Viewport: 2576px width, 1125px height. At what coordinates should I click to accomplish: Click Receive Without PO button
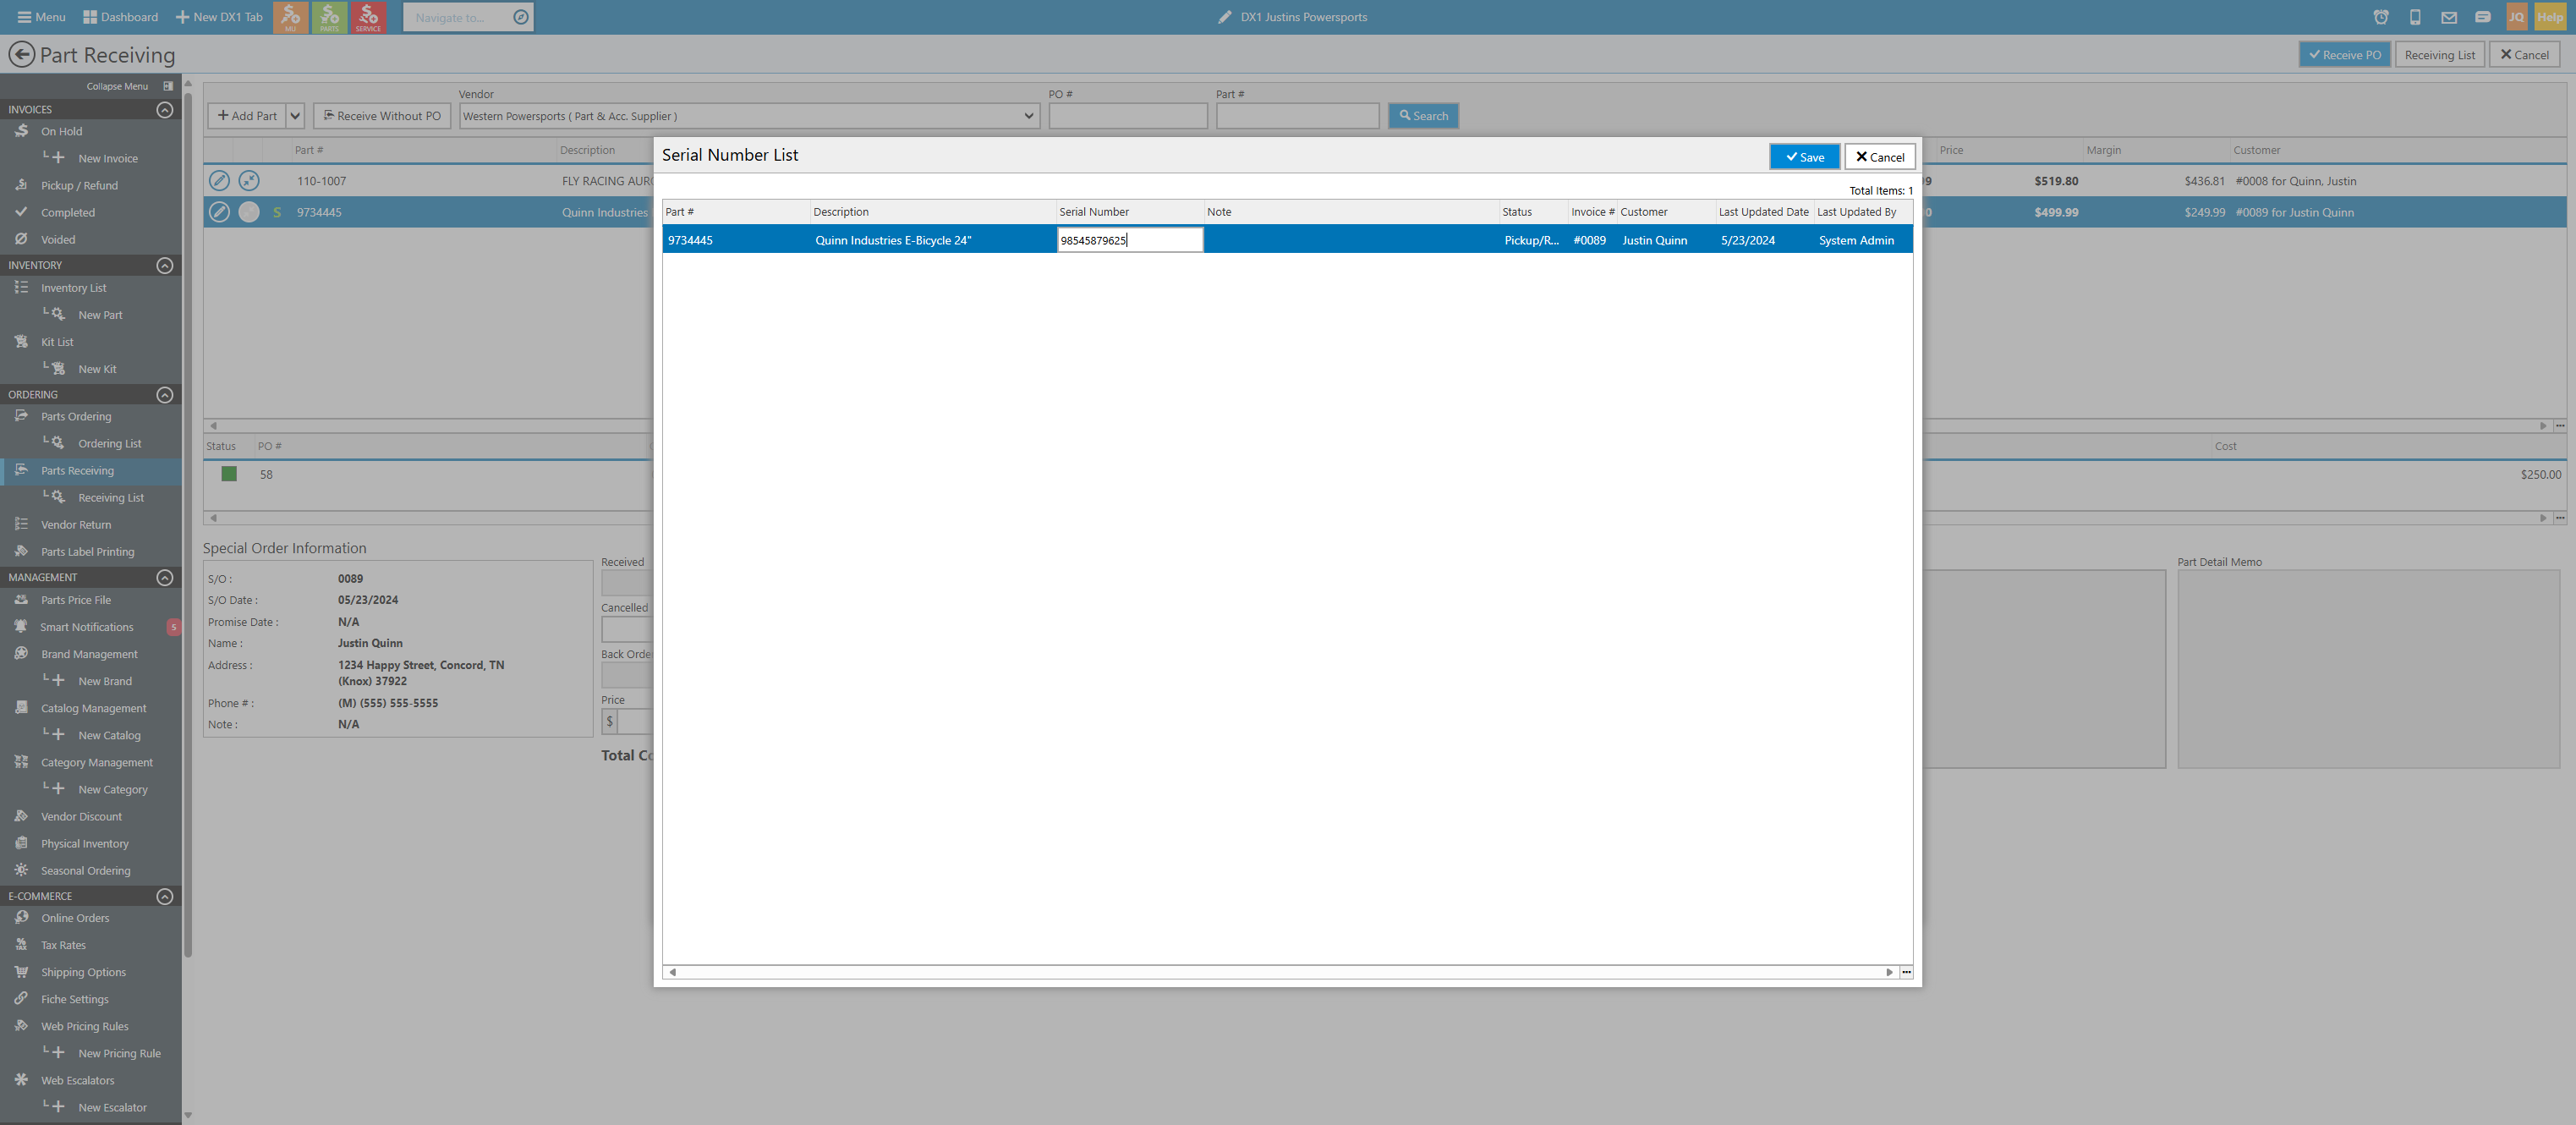click(x=382, y=116)
